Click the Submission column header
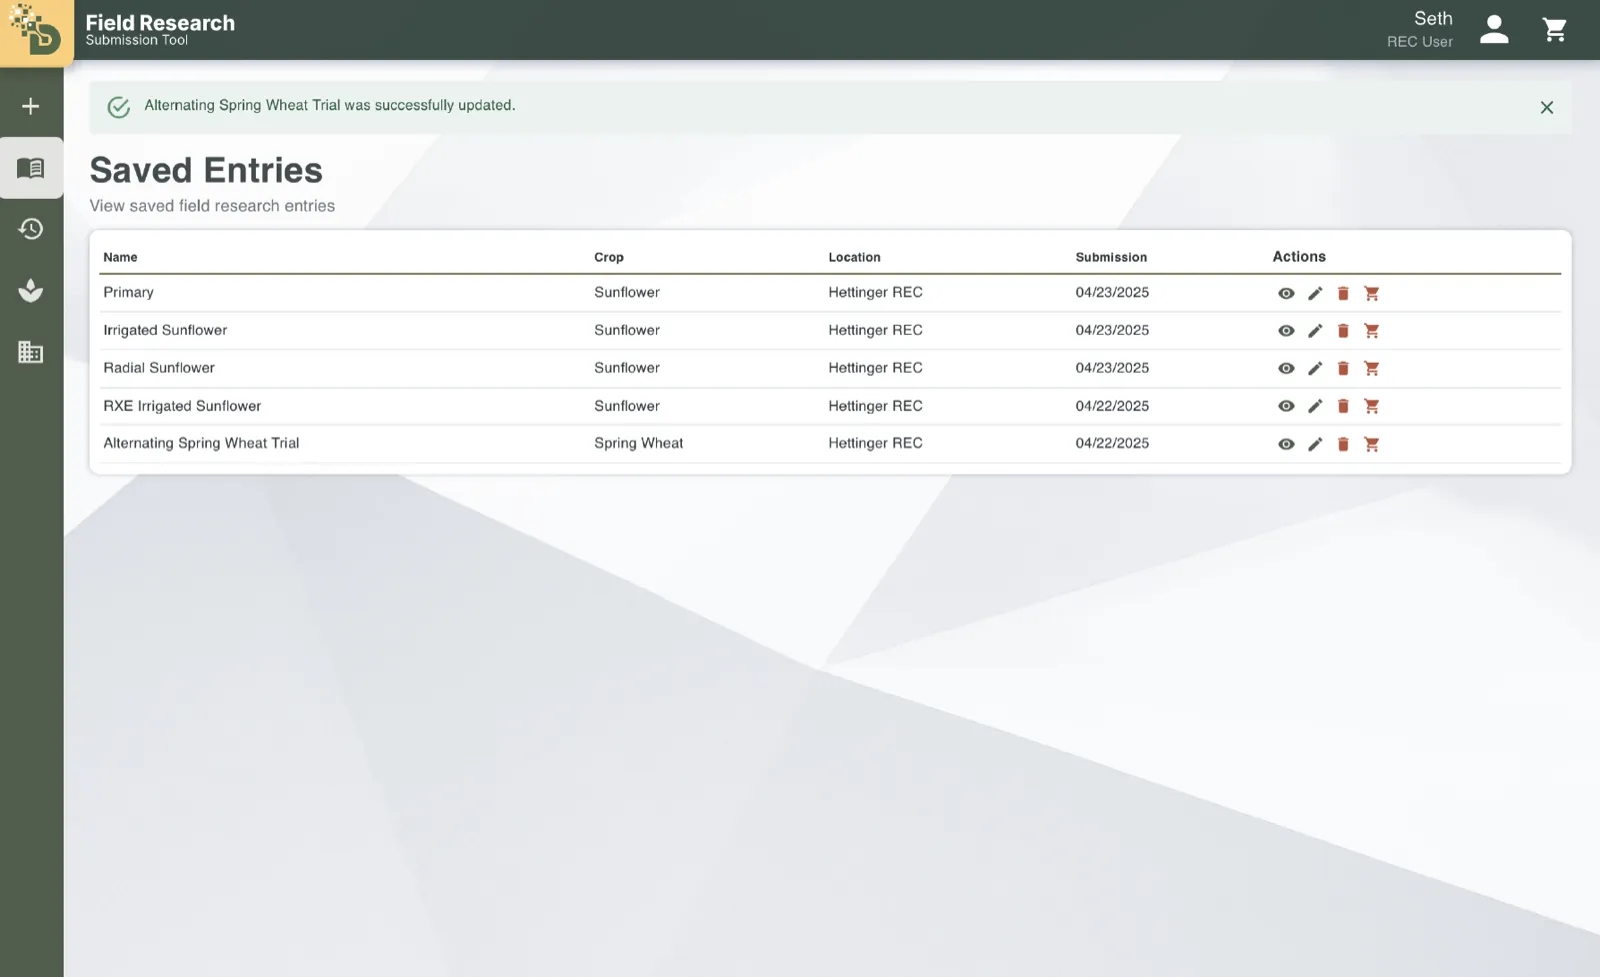1600x977 pixels. [1111, 257]
